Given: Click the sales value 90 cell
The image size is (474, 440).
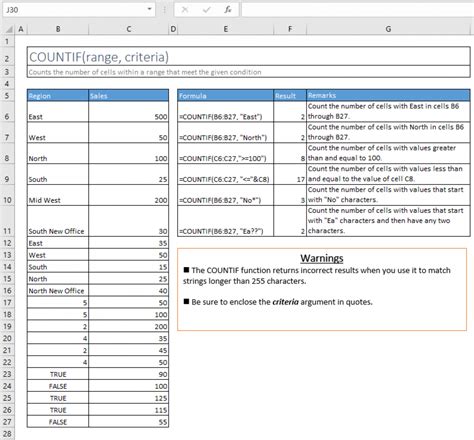Looking at the screenshot, I should pyautogui.click(x=129, y=374).
